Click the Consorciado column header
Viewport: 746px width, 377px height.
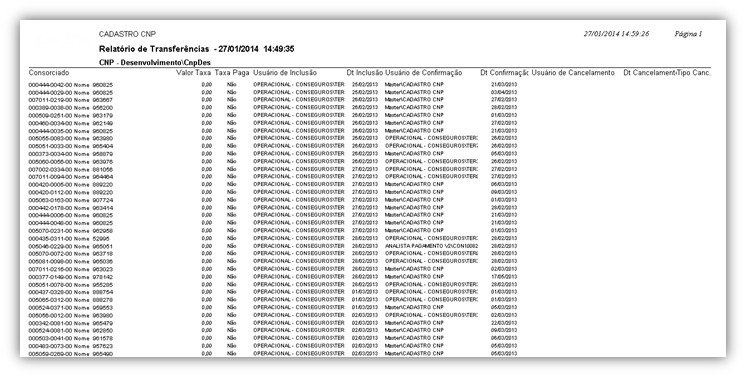[x=49, y=73]
